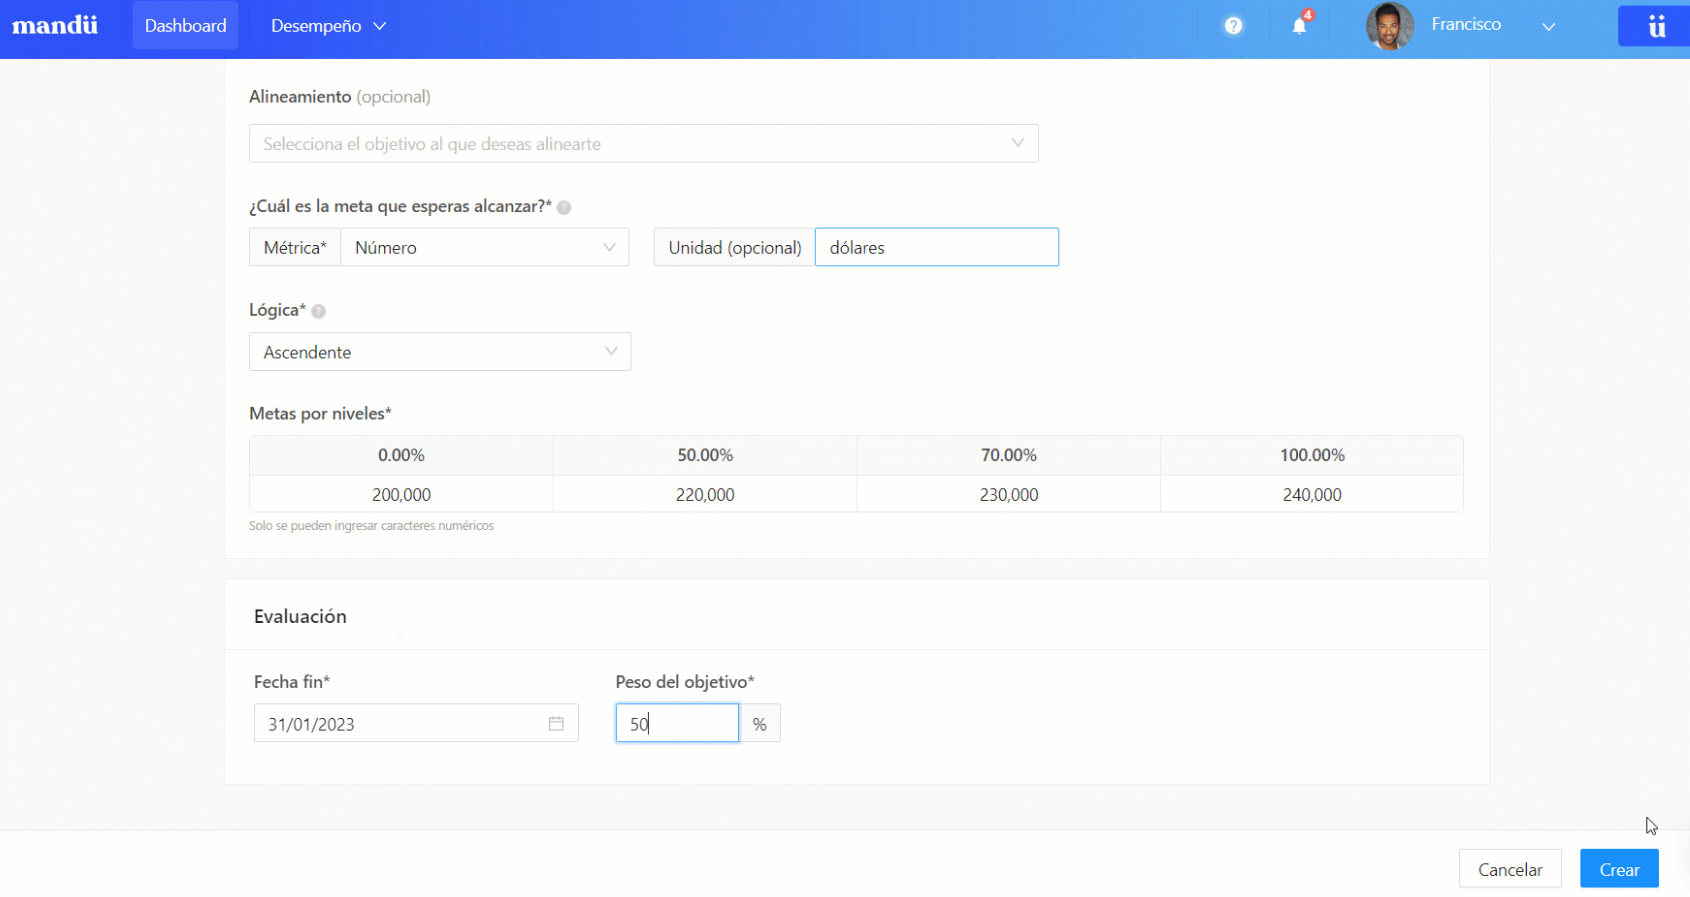Expand Francisco user account dropdown
The height and width of the screenshot is (897, 1690).
click(1548, 26)
